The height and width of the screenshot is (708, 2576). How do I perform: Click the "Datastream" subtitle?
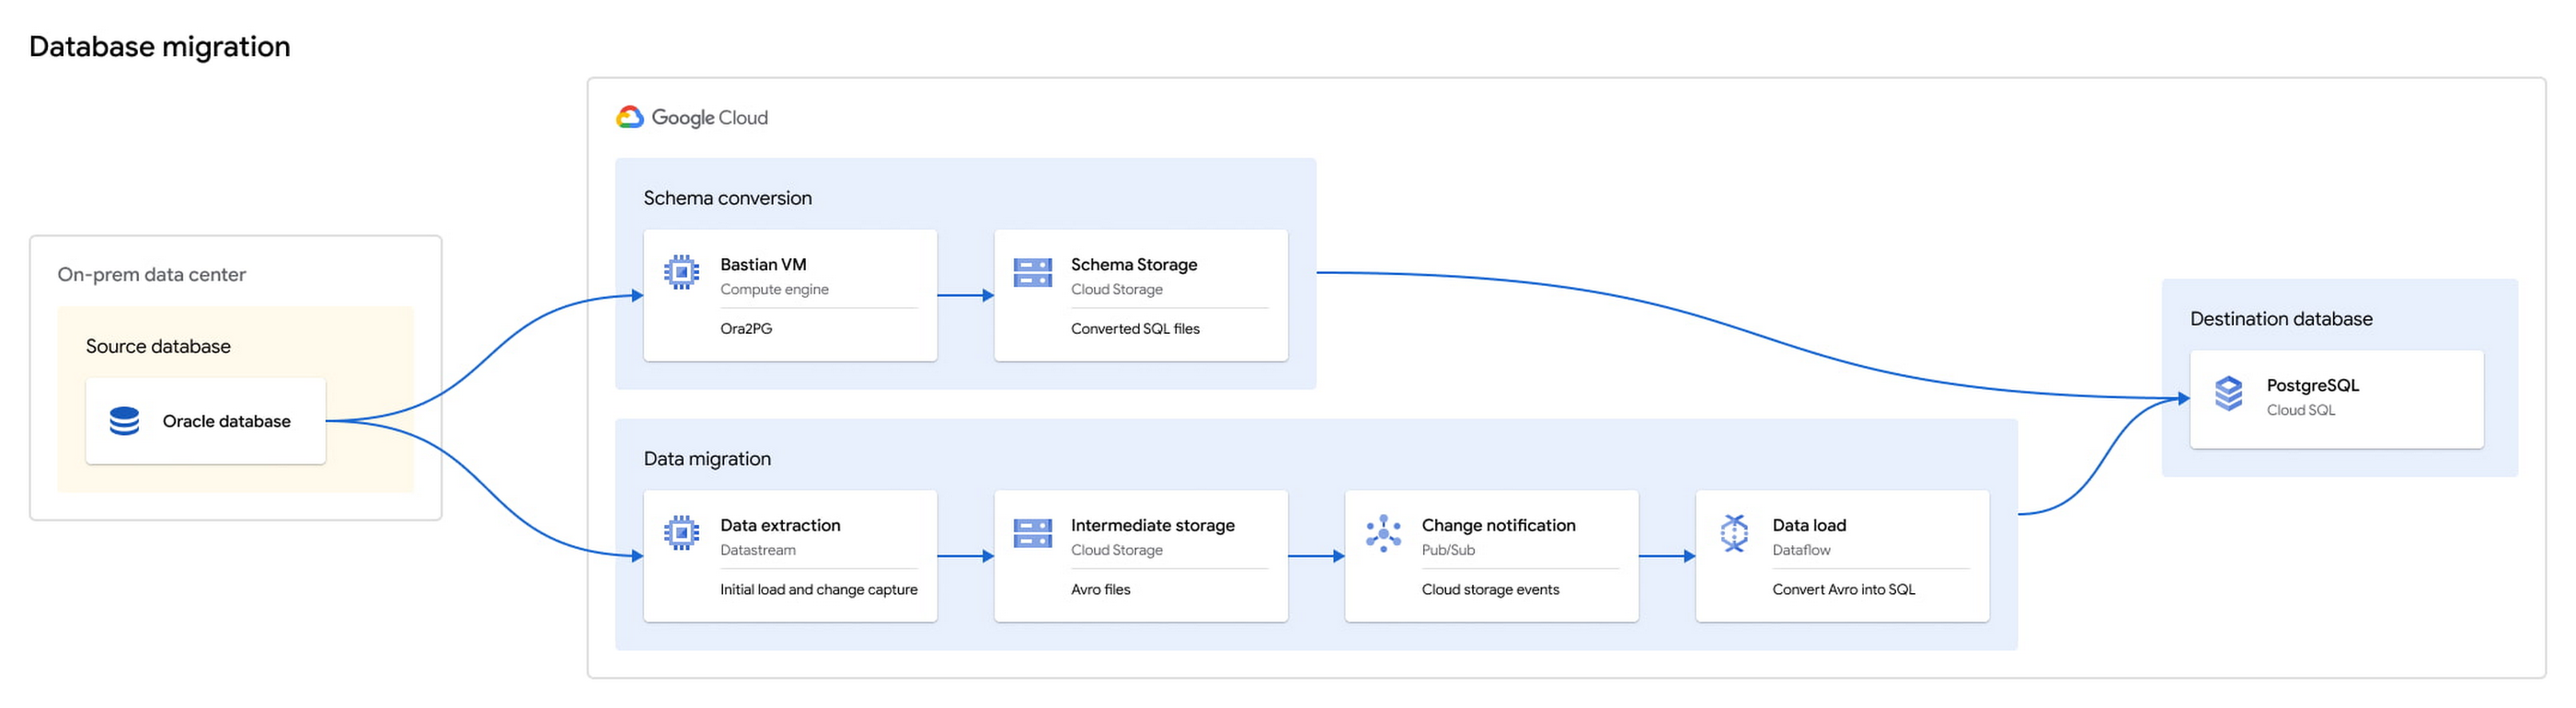click(758, 551)
